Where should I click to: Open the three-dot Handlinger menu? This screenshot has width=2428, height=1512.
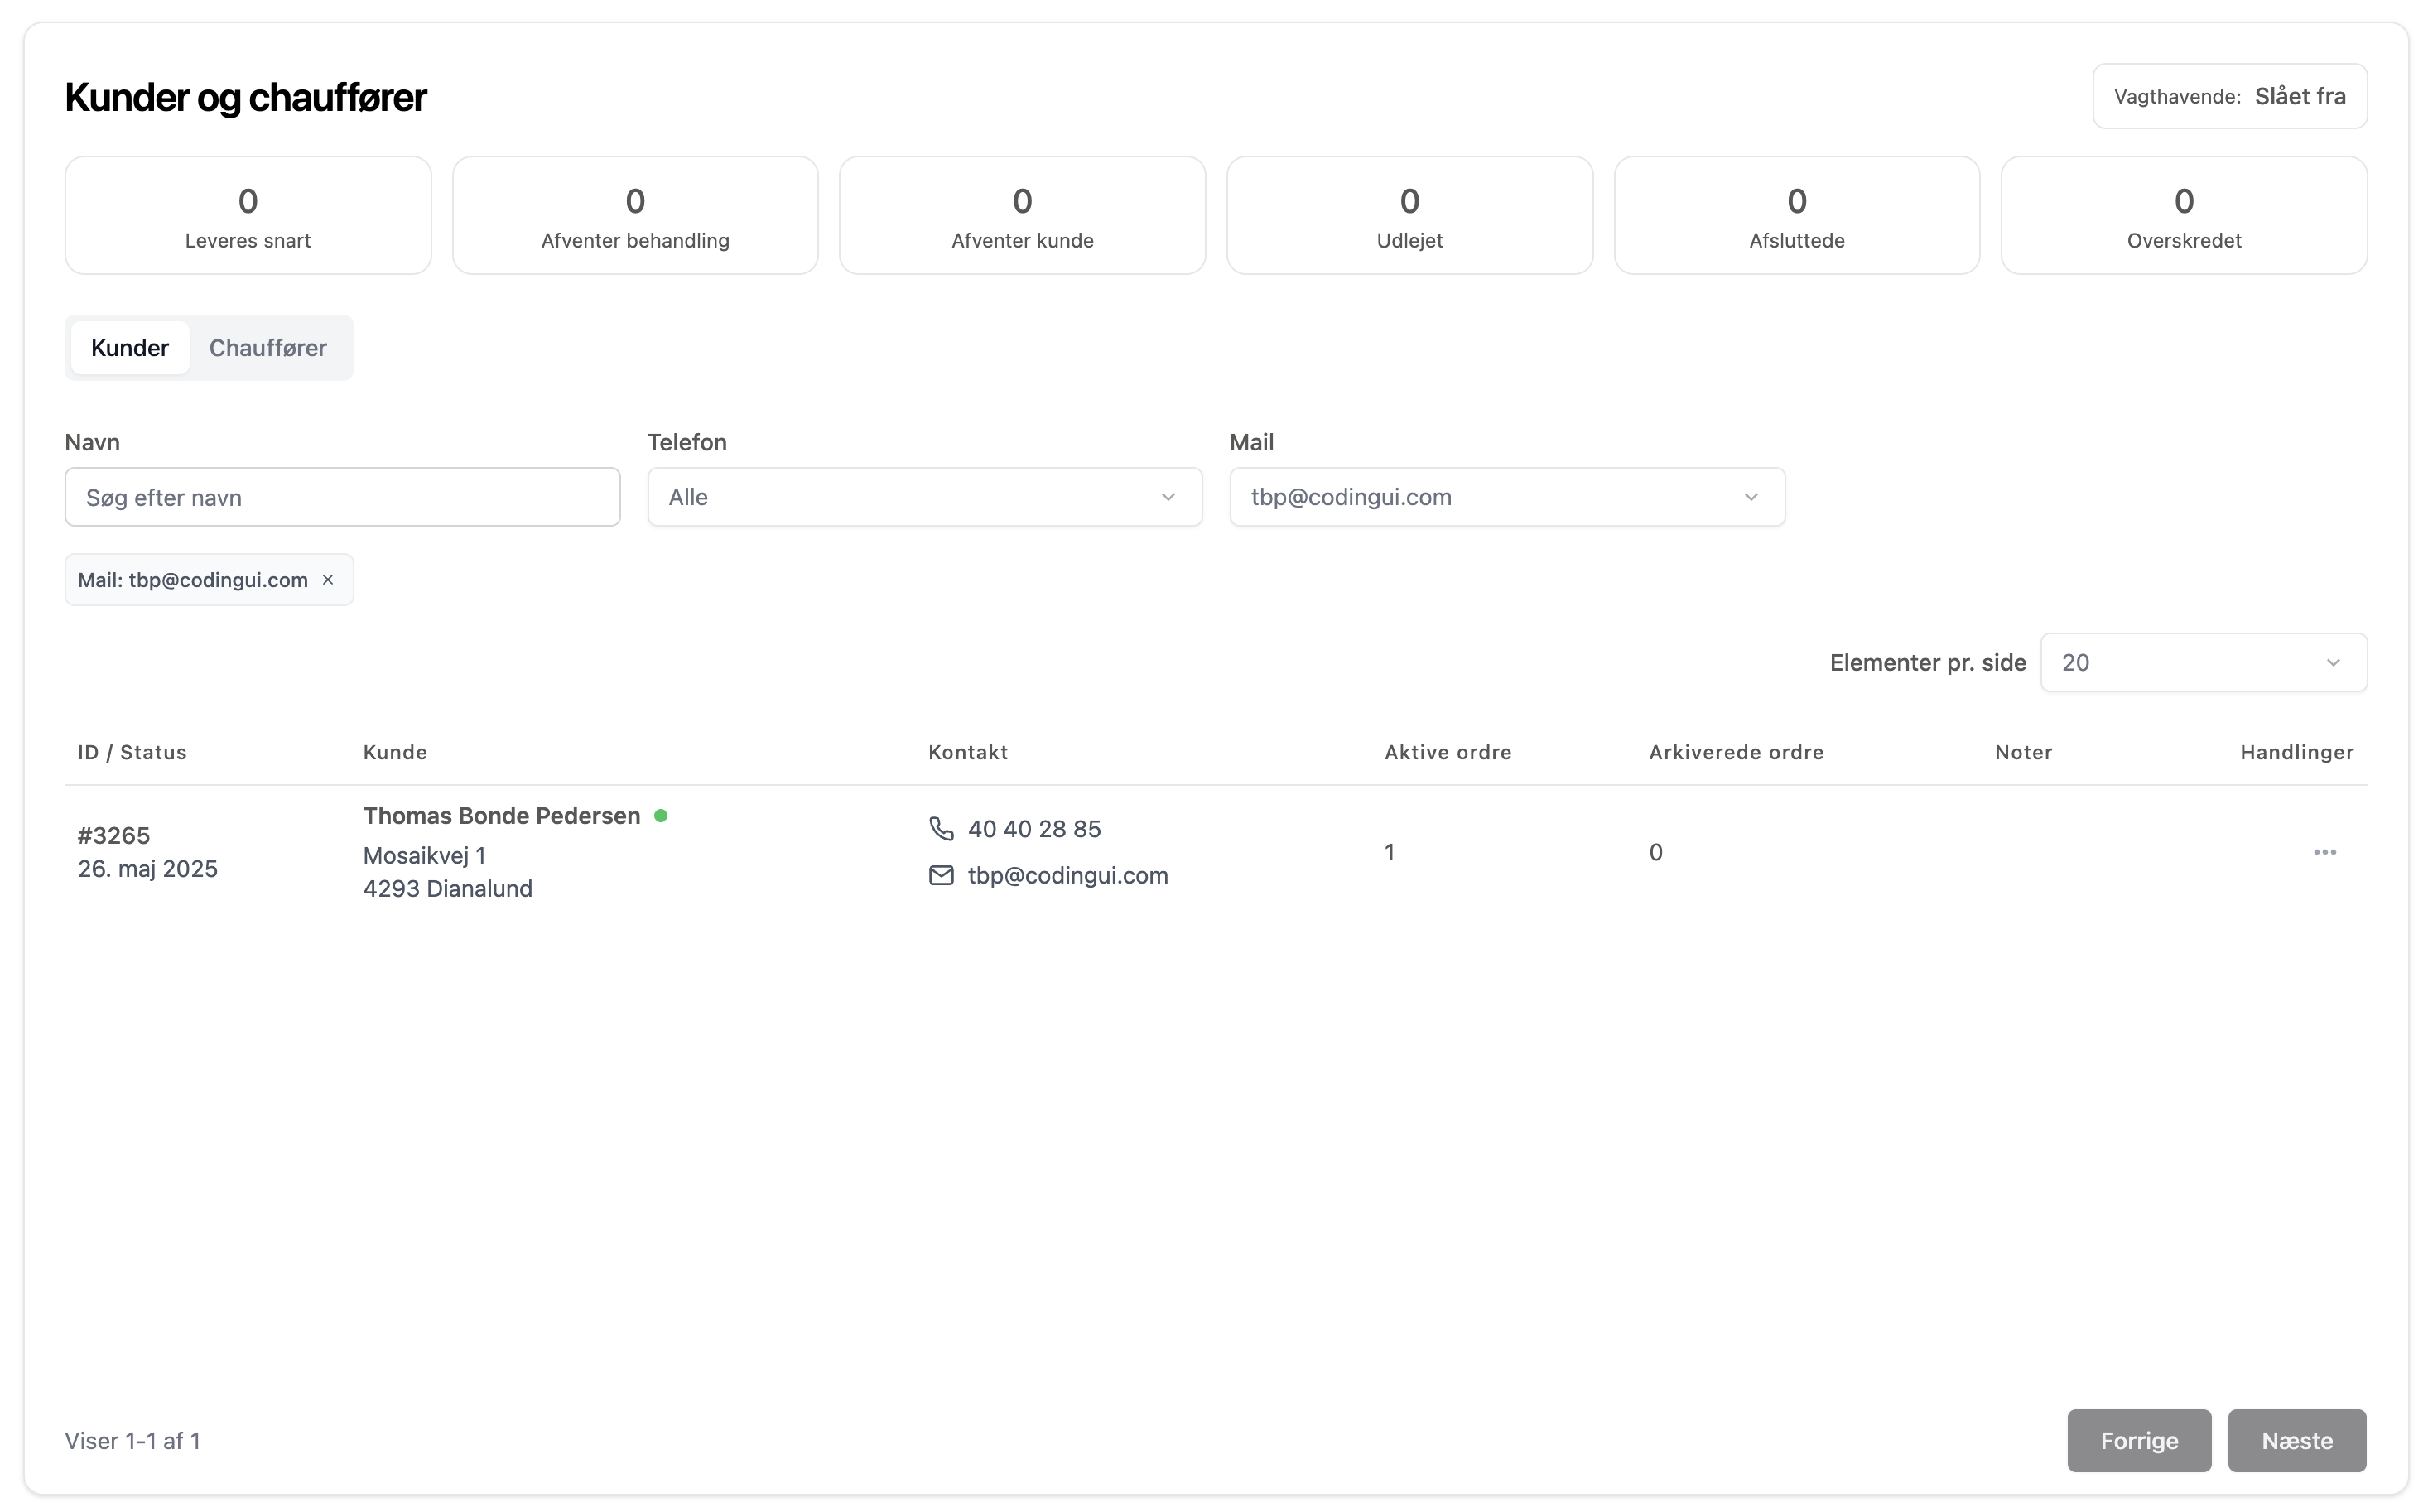(x=2324, y=852)
